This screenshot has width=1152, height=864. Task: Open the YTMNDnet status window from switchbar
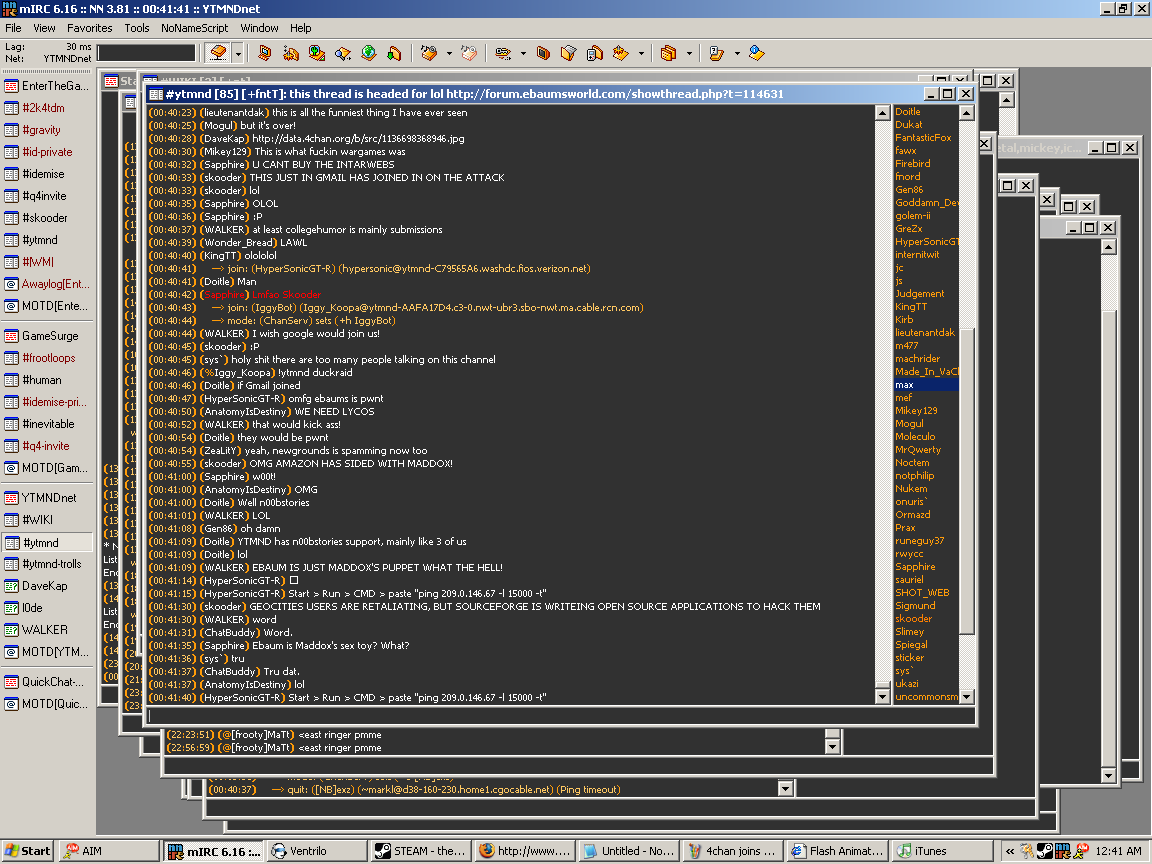(48, 498)
